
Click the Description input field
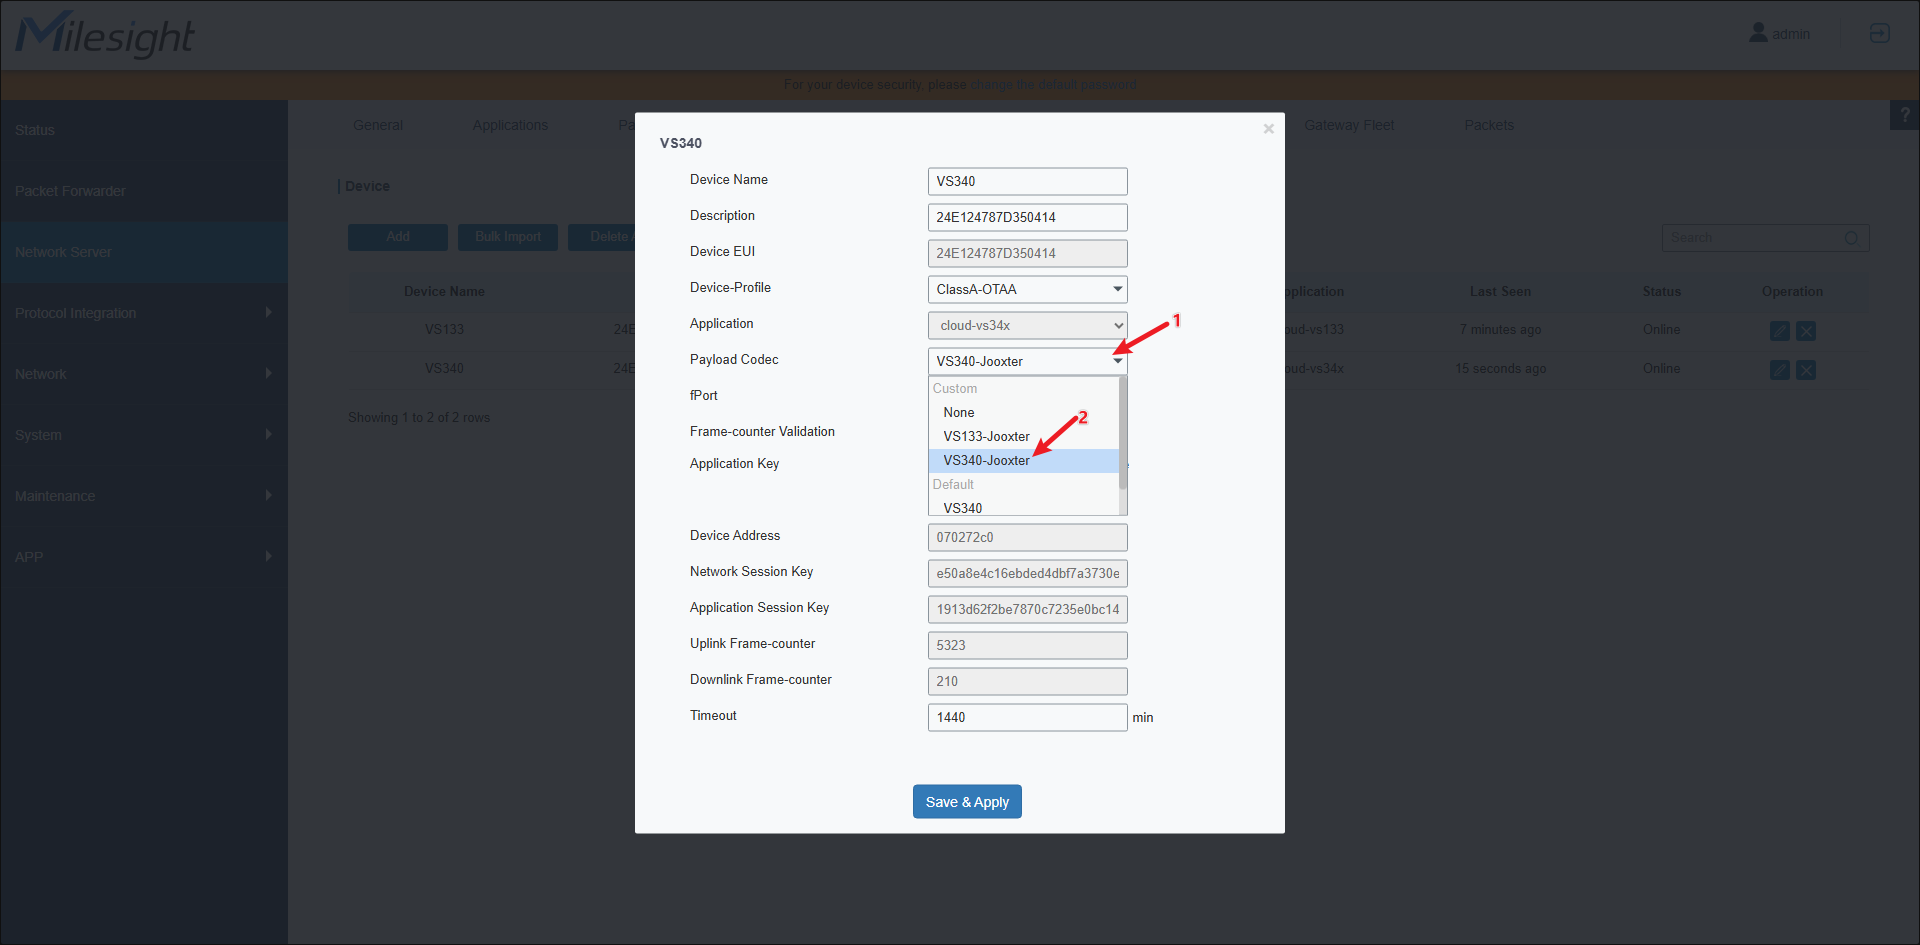click(1027, 217)
